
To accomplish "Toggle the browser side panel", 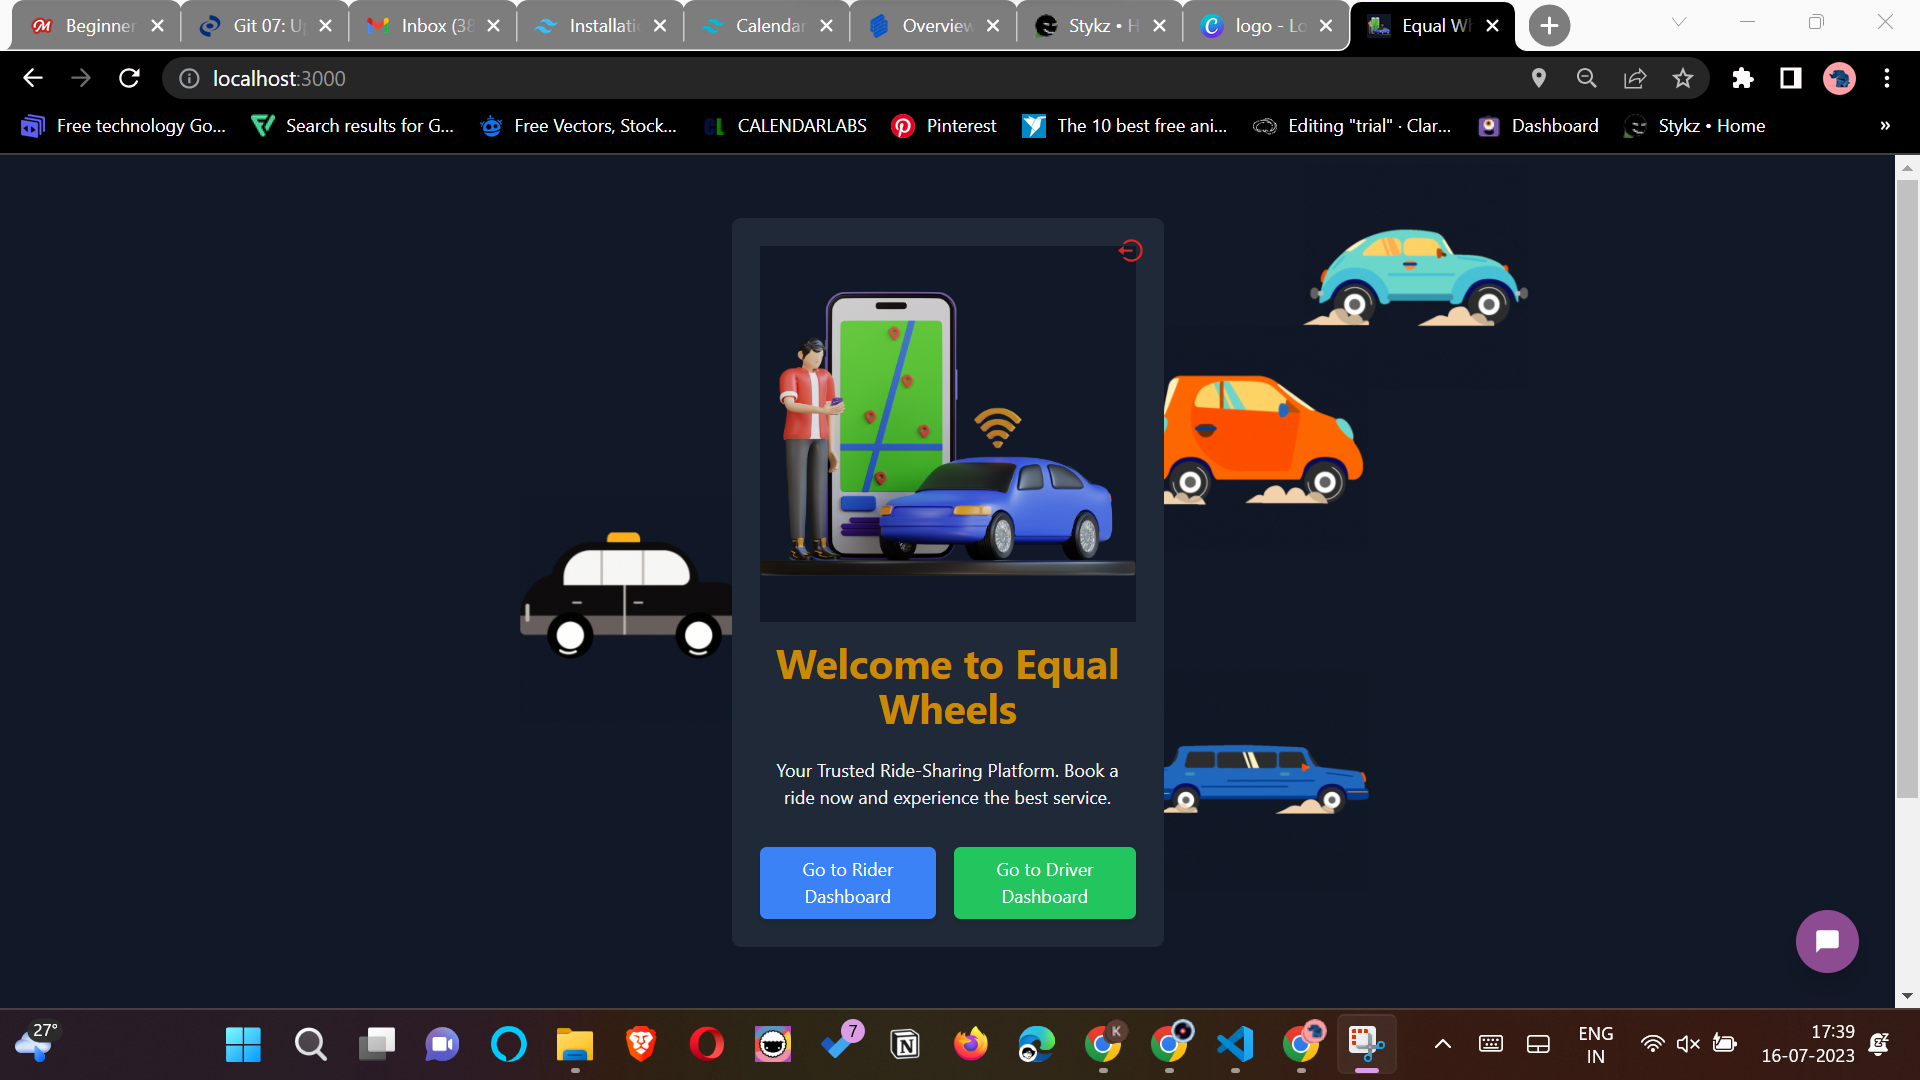I will coord(1791,78).
